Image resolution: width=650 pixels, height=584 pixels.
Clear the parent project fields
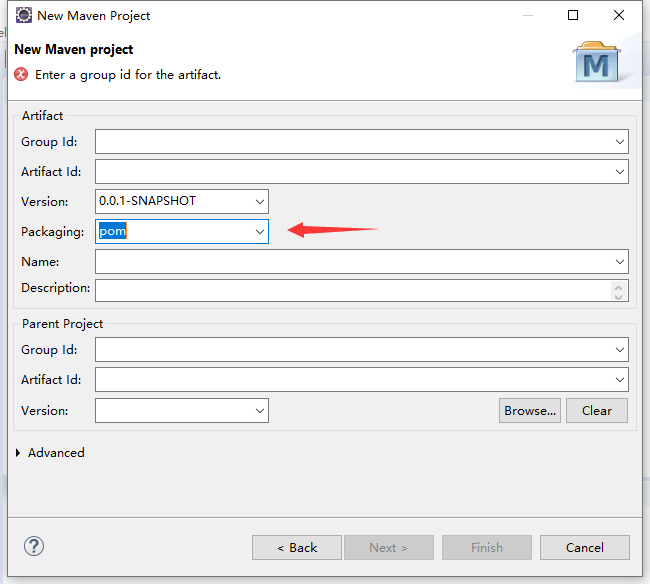point(597,411)
